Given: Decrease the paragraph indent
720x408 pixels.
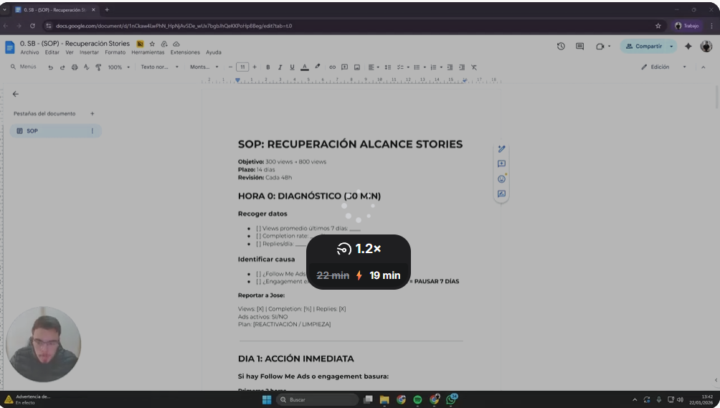Looking at the screenshot, I should [450, 67].
